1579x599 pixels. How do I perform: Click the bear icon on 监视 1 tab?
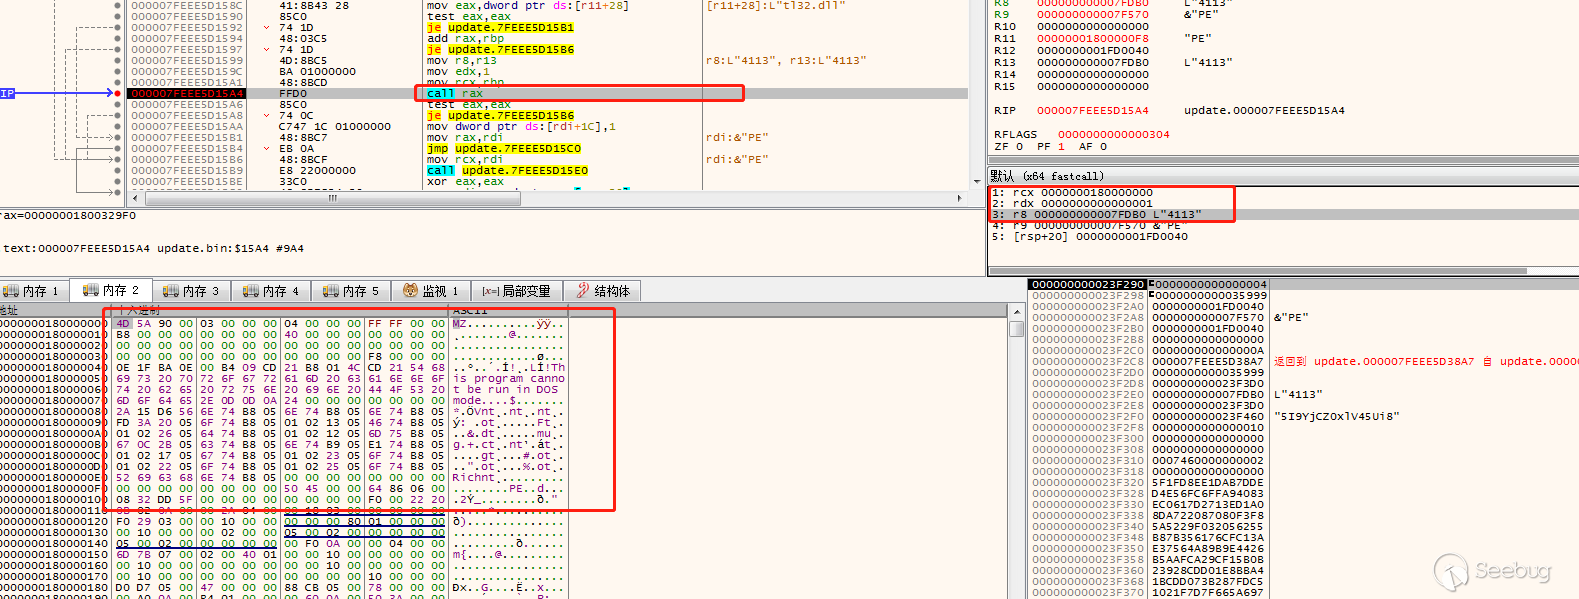tap(410, 291)
